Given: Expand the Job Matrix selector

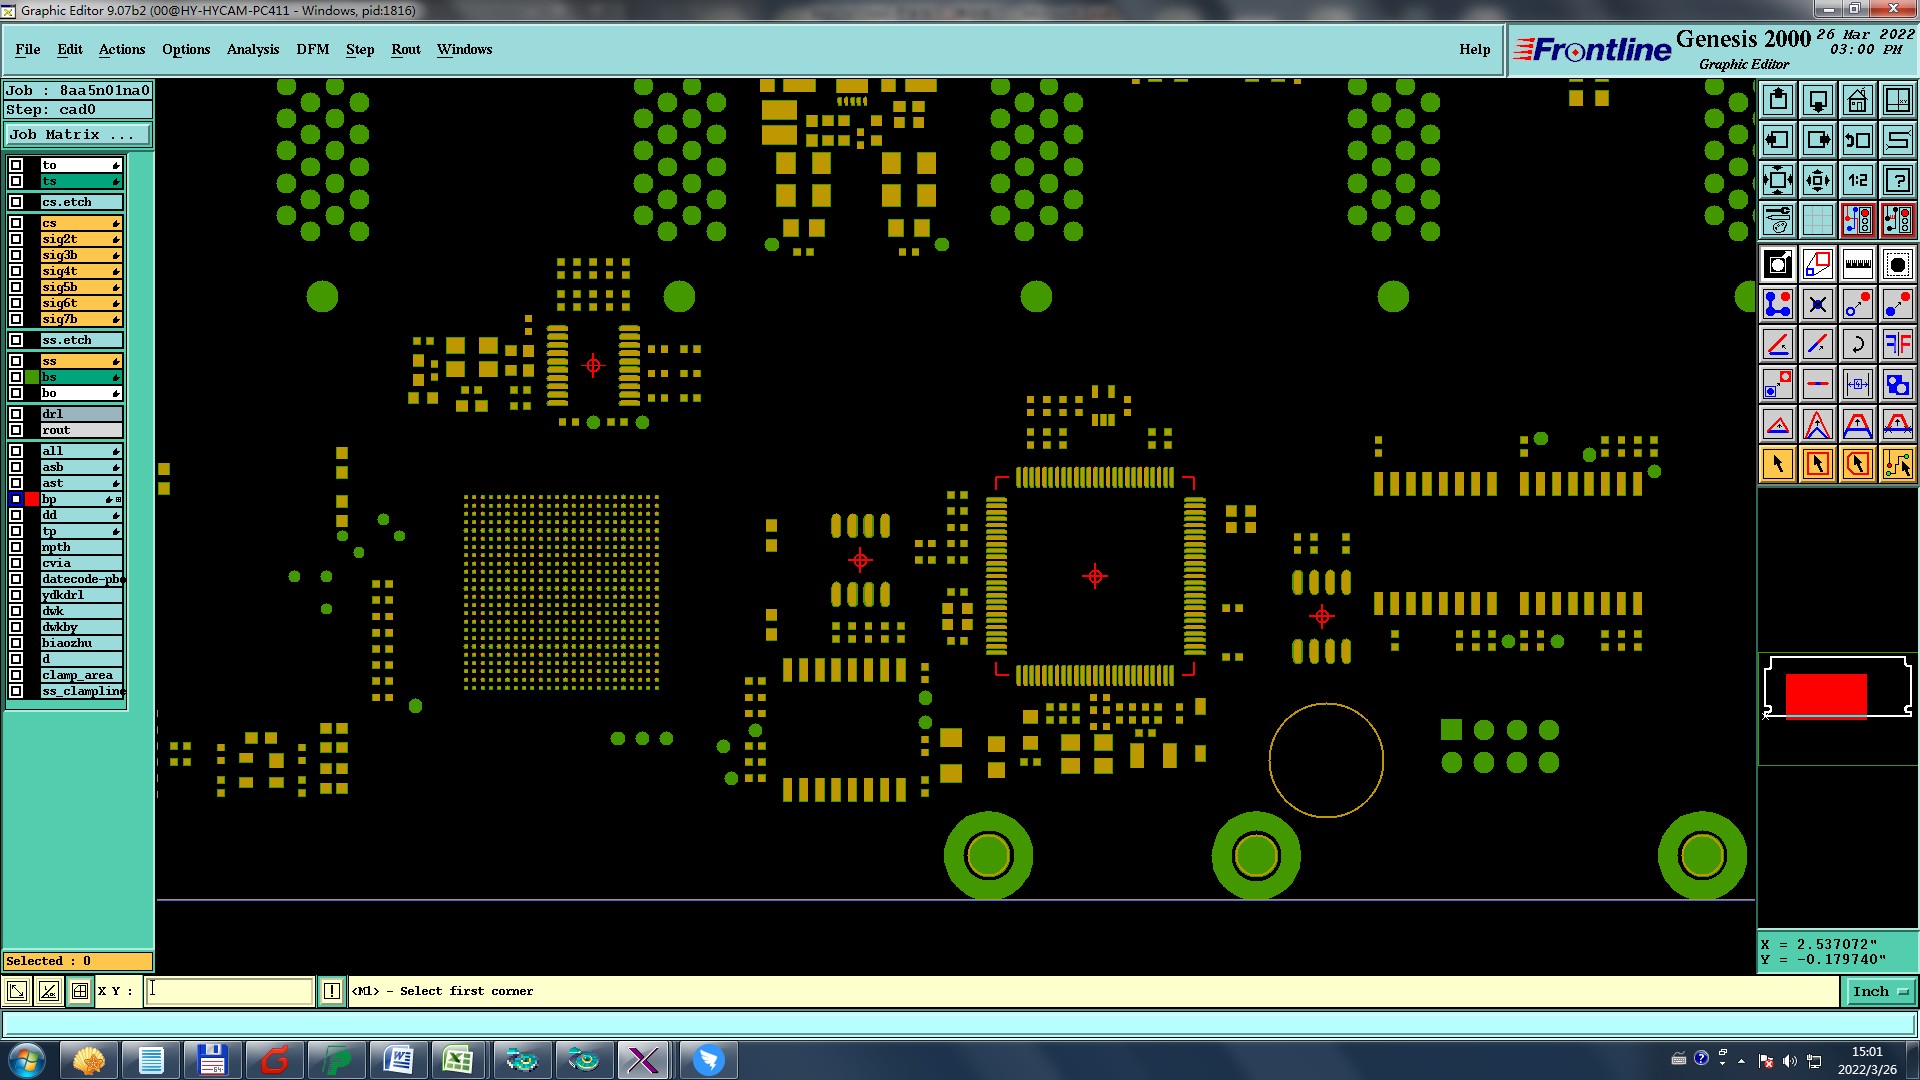Looking at the screenshot, I should (x=78, y=134).
